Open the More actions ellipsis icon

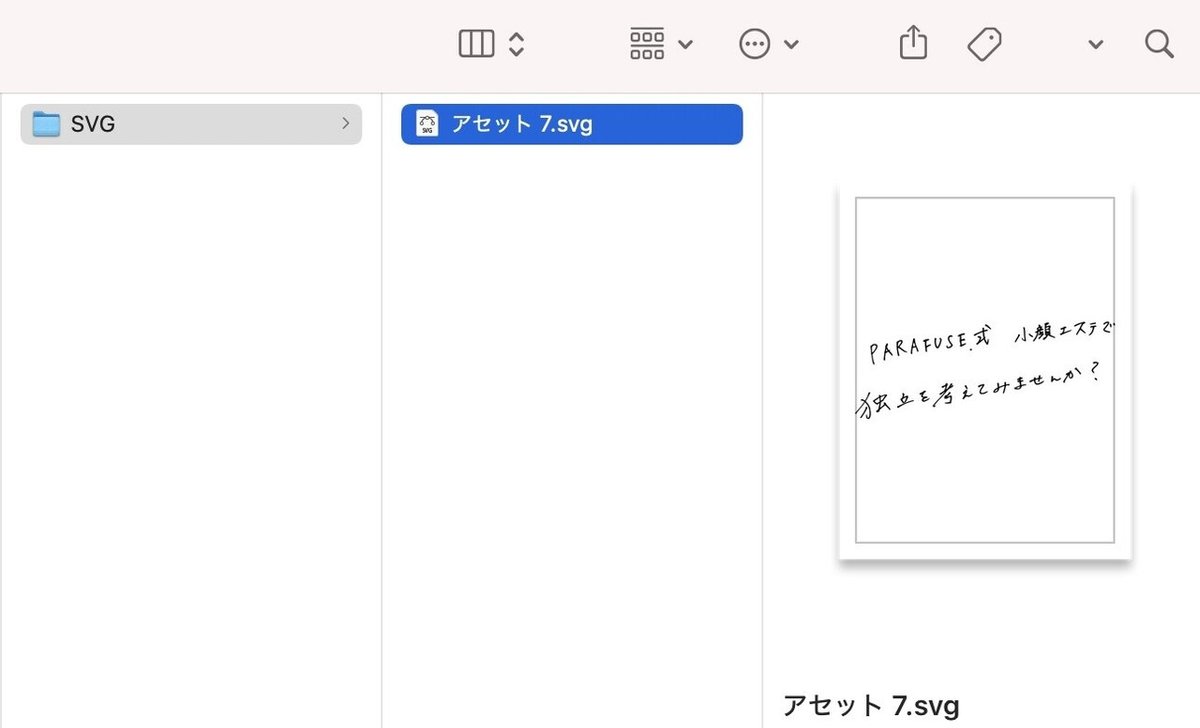click(x=755, y=44)
